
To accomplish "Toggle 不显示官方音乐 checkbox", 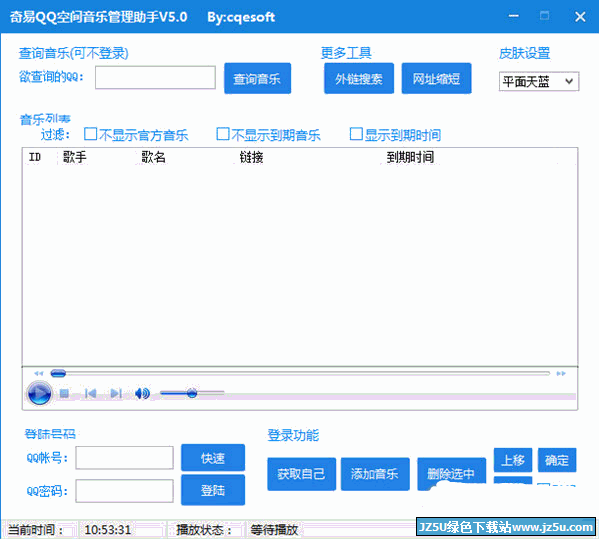I will click(91, 134).
